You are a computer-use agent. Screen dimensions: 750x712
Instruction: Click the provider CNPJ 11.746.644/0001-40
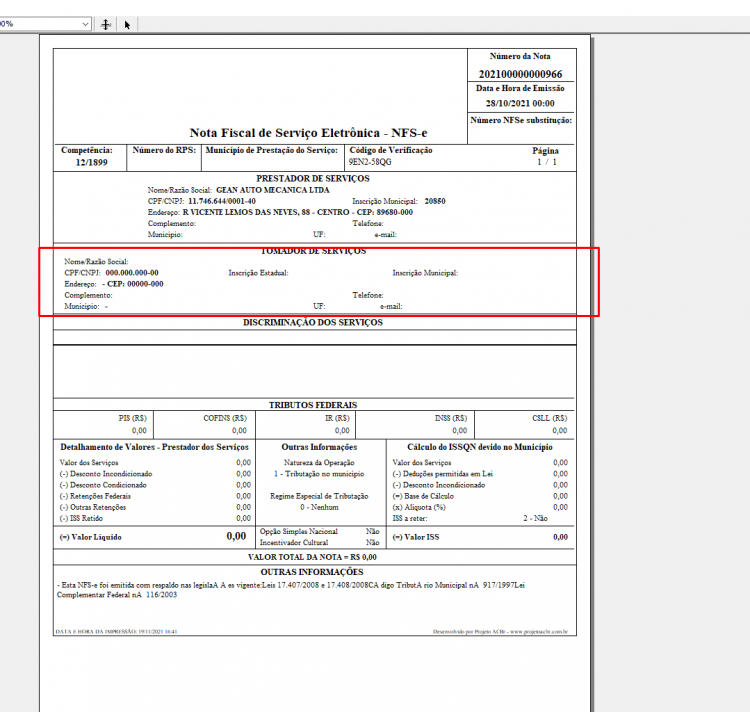point(222,201)
